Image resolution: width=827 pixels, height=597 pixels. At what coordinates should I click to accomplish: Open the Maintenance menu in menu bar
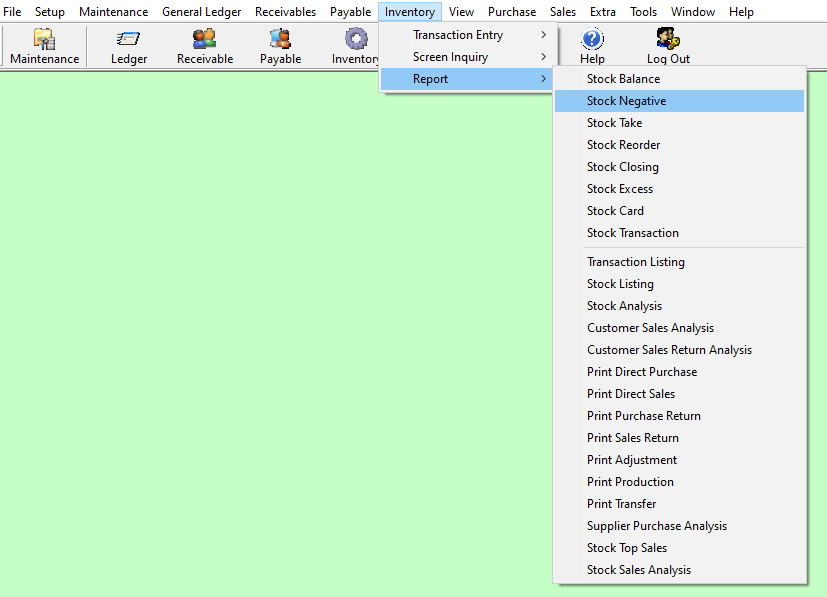coord(113,12)
